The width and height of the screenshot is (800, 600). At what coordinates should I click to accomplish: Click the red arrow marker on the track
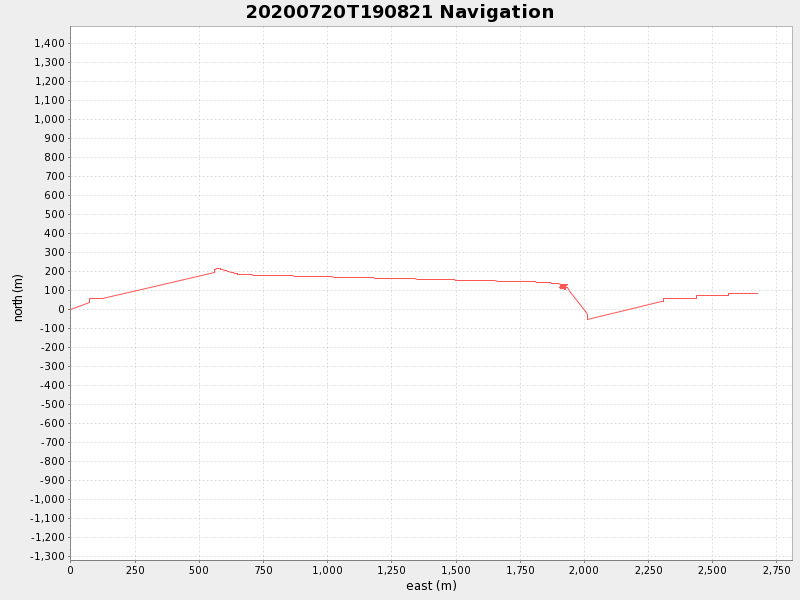(563, 287)
